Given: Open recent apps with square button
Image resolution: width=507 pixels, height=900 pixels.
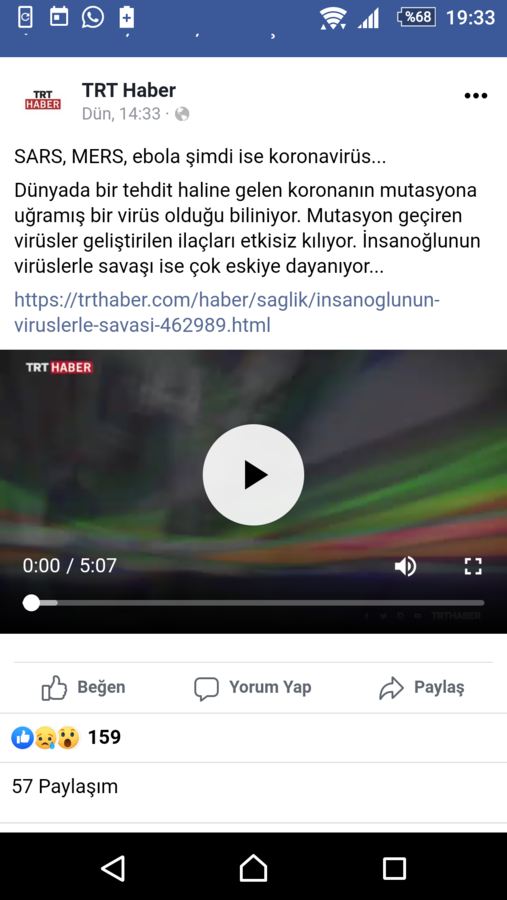Looking at the screenshot, I should tap(394, 868).
